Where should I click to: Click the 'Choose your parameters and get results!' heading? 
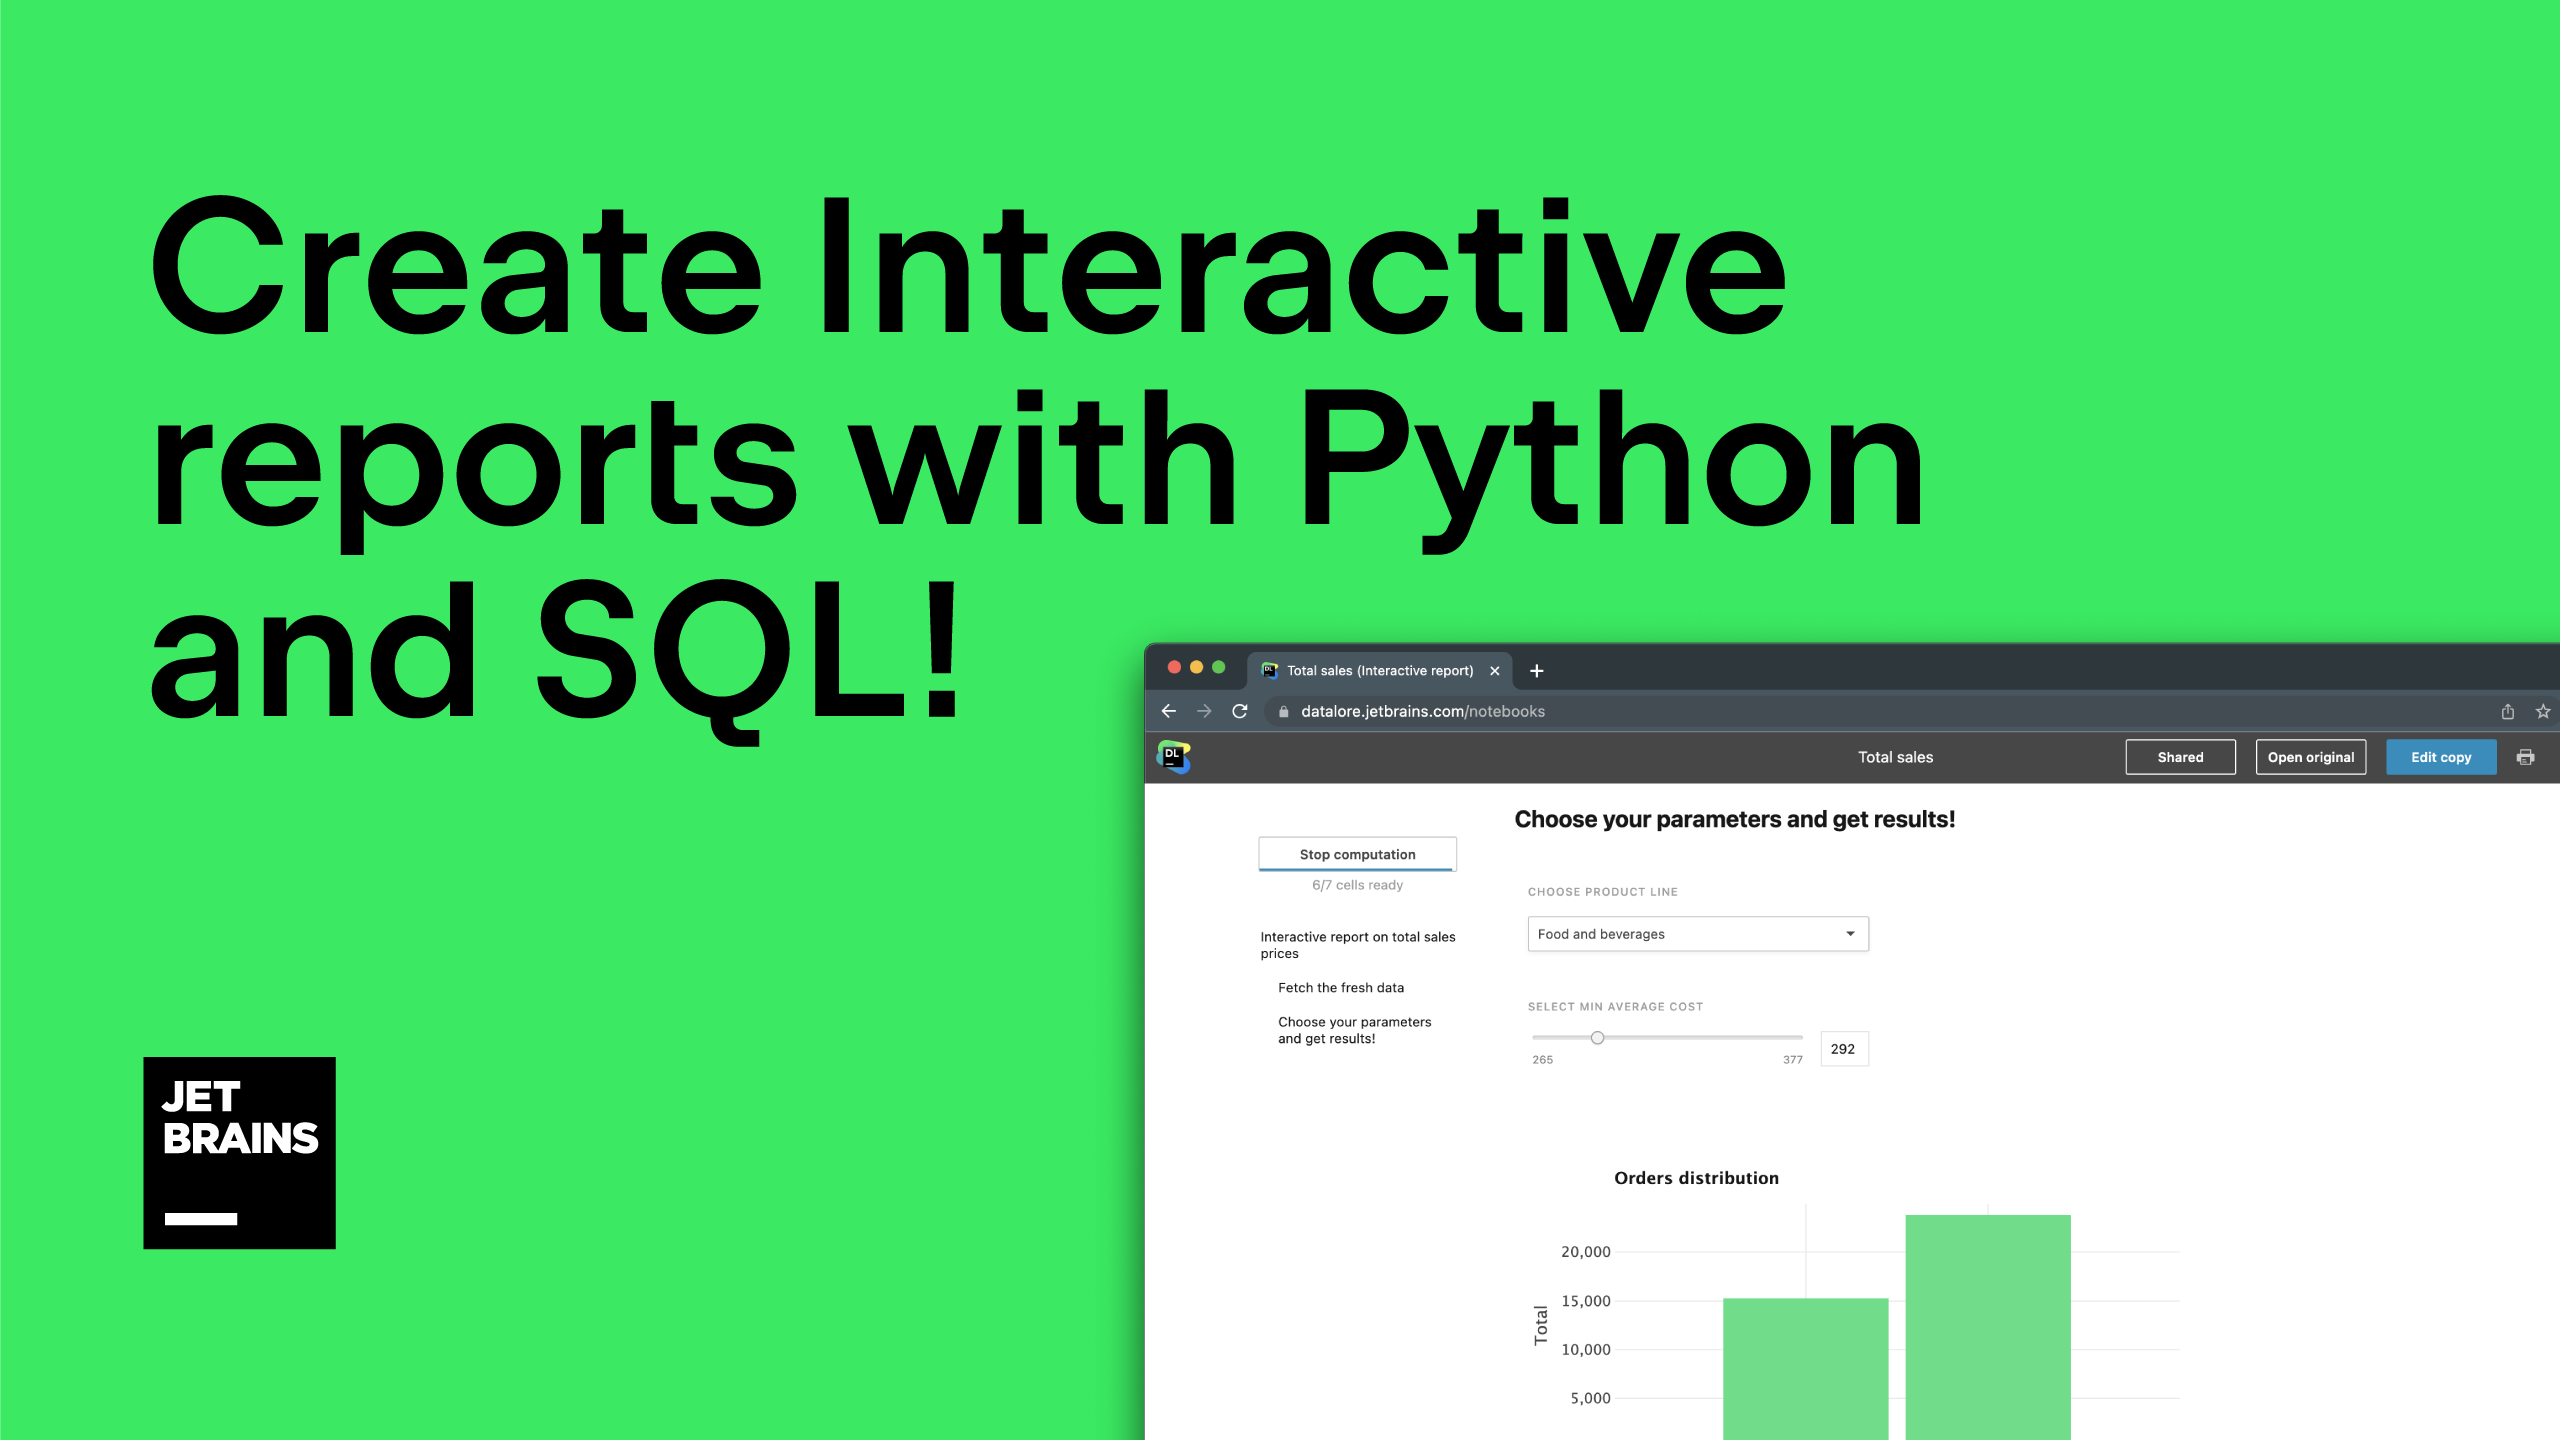coord(1734,820)
